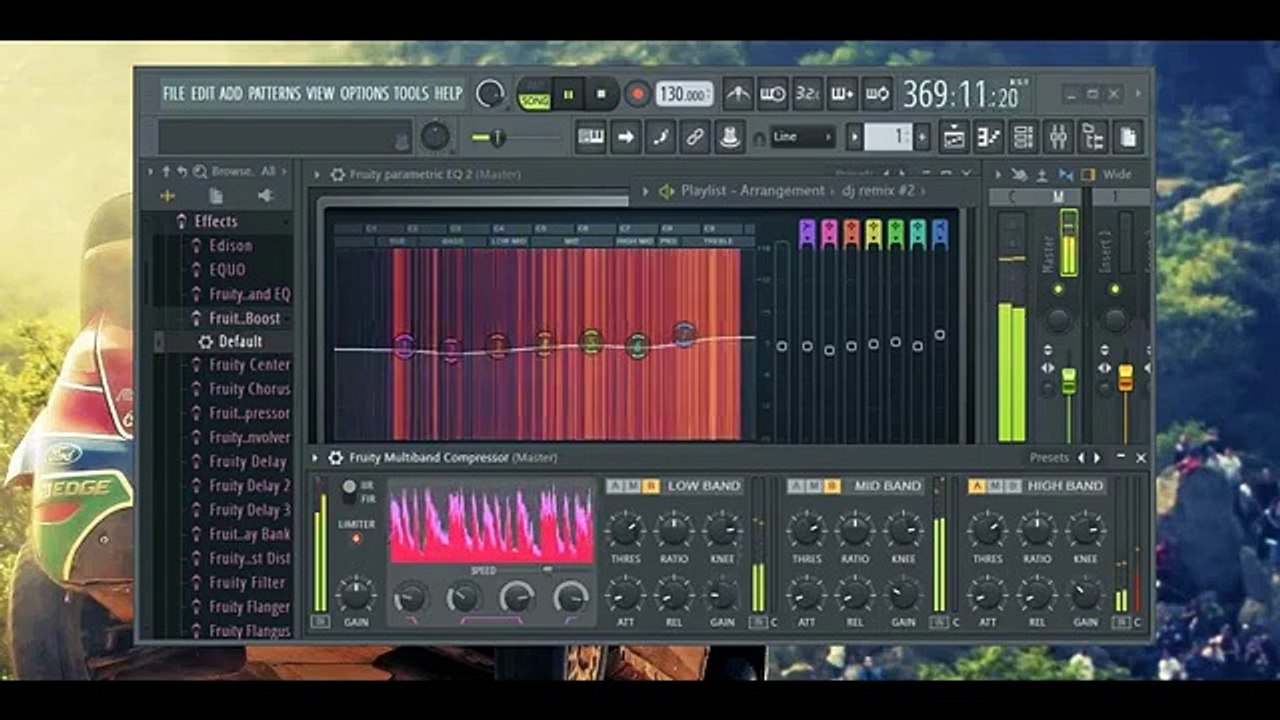Click the browser speaker icon
1280x720 pixels.
point(265,196)
